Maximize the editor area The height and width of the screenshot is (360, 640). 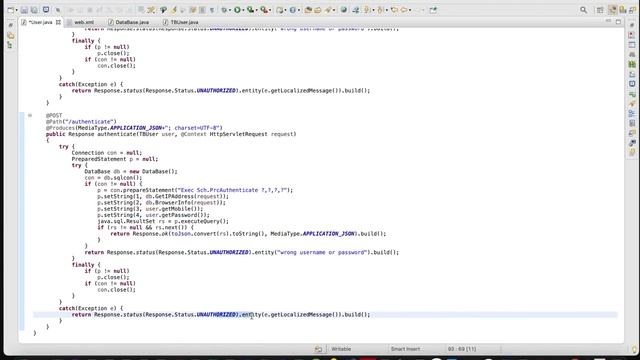point(618,21)
